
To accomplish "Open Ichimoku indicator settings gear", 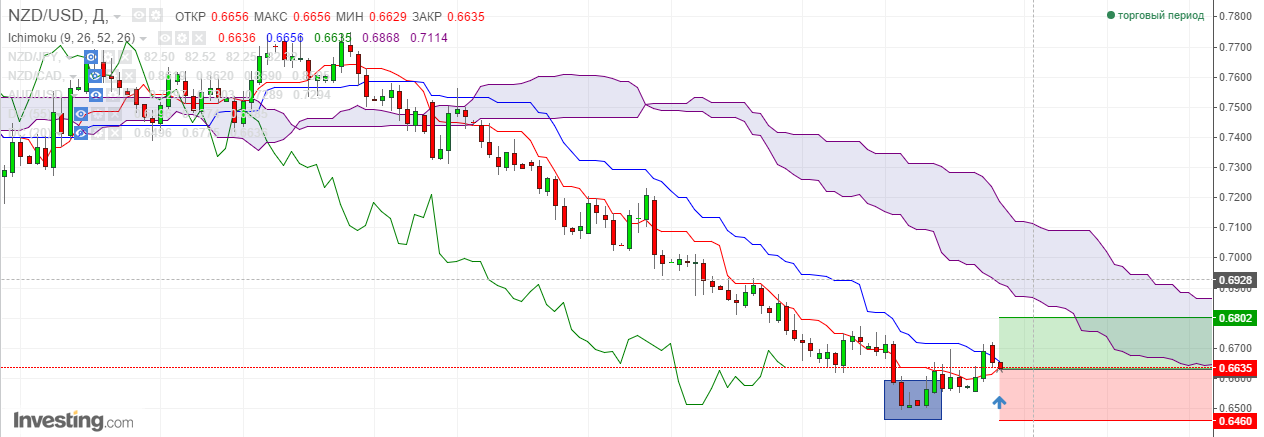I will (182, 38).
